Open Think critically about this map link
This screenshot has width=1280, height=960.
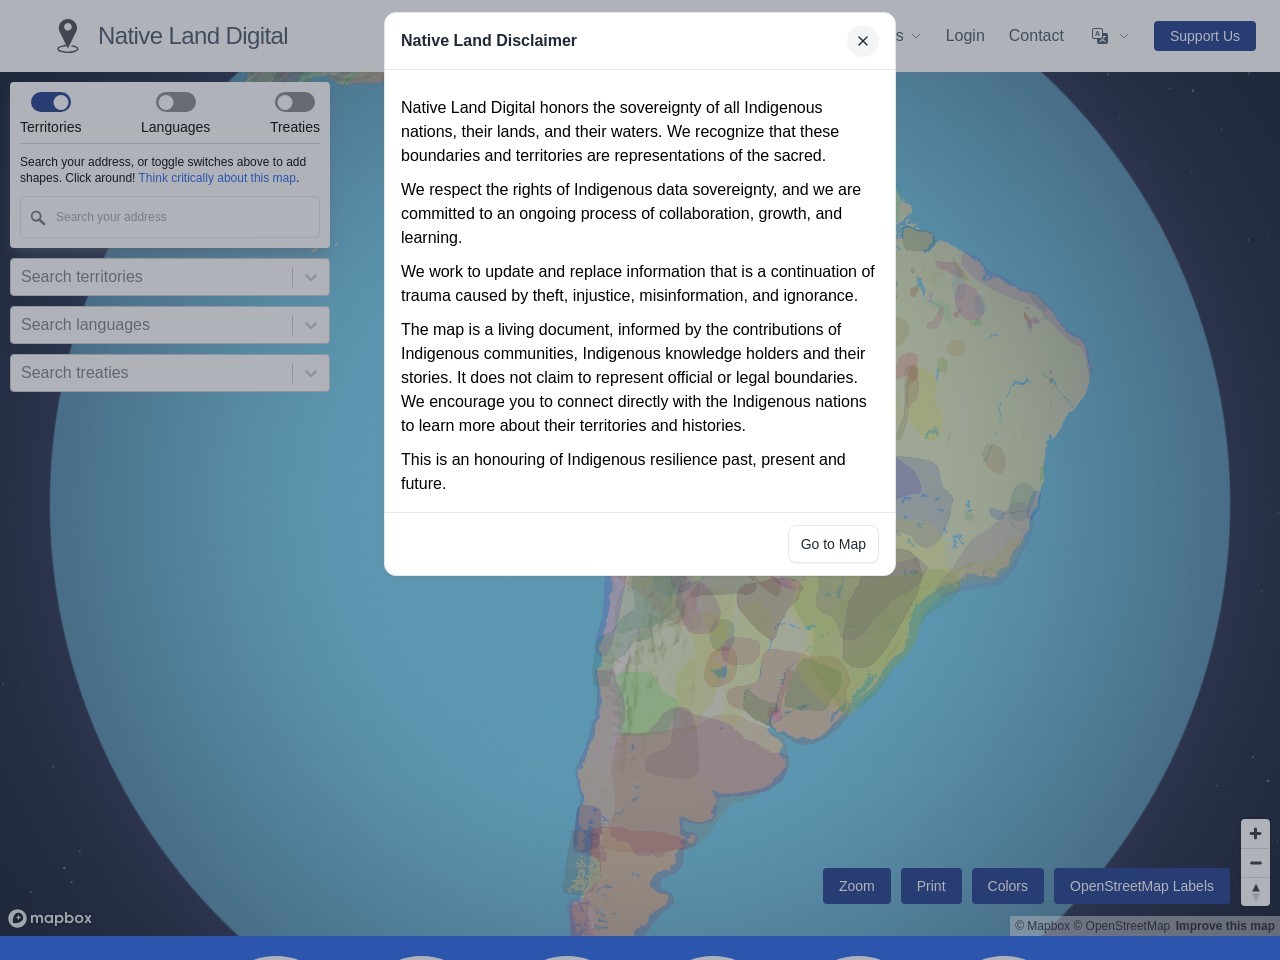[217, 178]
